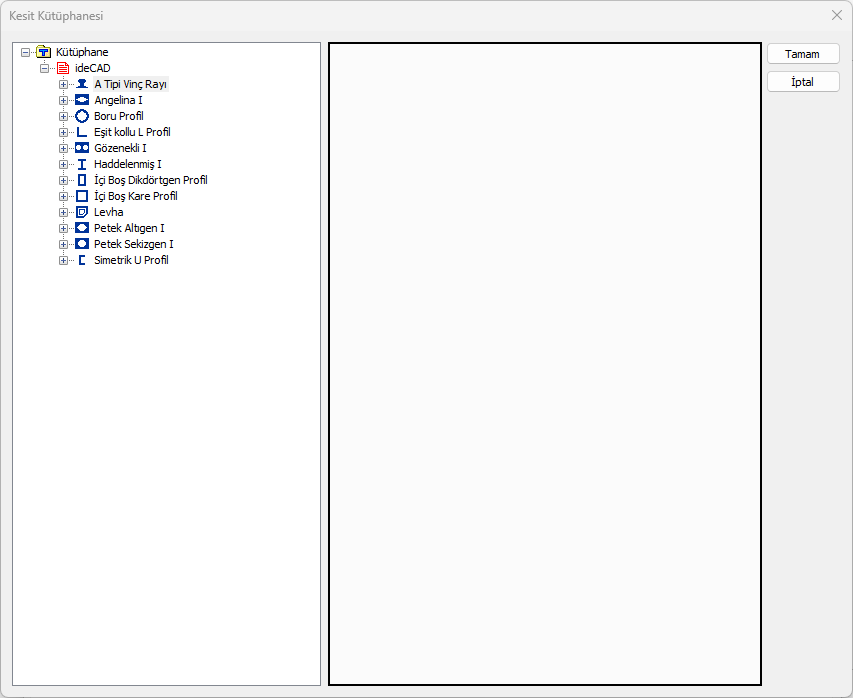Click the red ideCAD document icon

[x=63, y=68]
